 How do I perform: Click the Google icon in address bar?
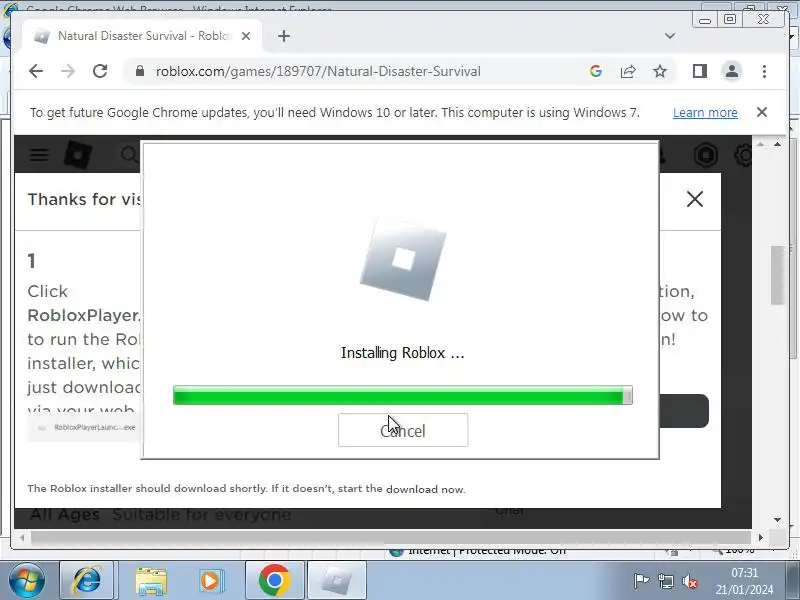click(x=595, y=71)
